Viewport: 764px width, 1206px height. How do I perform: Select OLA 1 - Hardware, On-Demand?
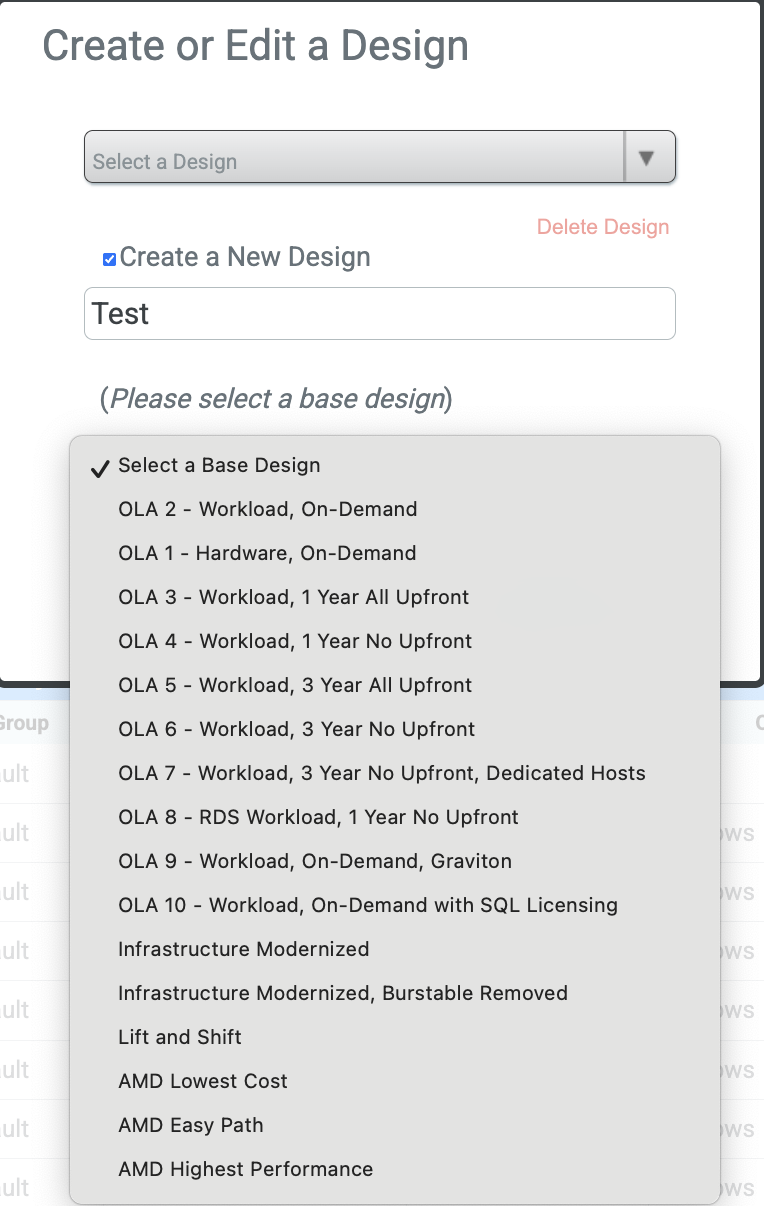pos(266,553)
